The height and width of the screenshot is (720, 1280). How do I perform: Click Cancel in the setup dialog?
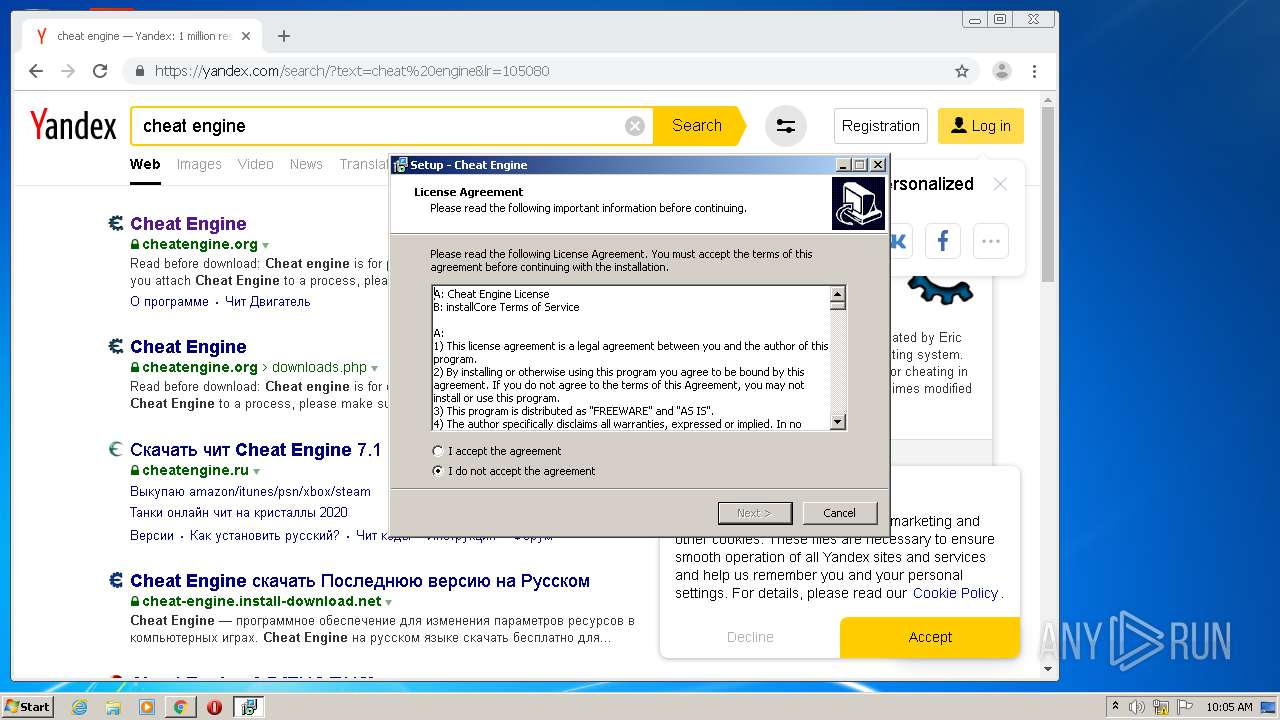point(839,513)
